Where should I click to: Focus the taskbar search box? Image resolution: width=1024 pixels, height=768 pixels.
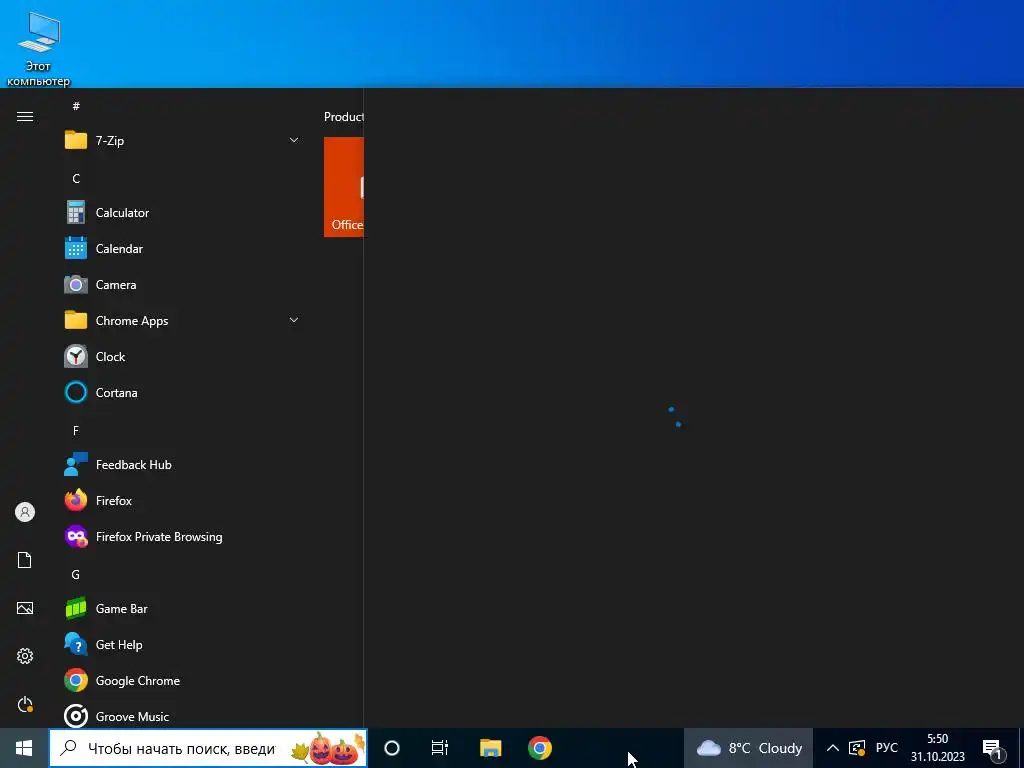point(208,748)
